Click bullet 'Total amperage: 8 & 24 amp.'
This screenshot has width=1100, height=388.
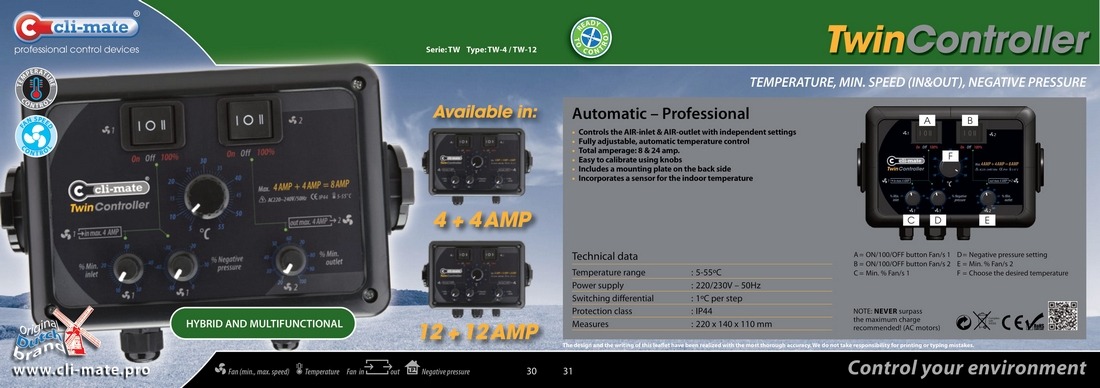(x=629, y=151)
